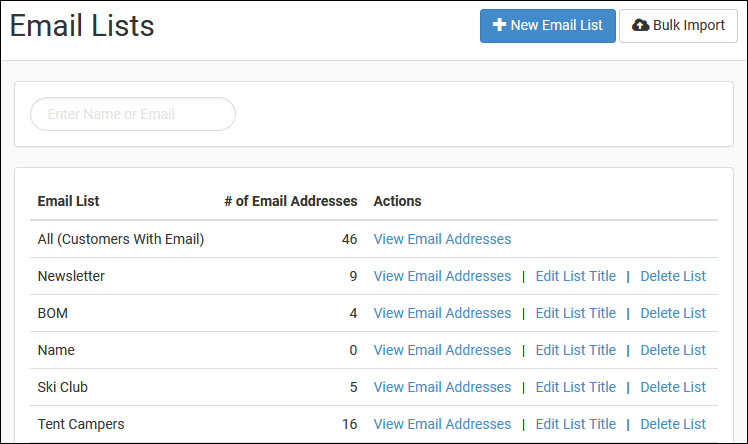Delete the BOM list
Screen dimensions: 748x444
pos(673,313)
